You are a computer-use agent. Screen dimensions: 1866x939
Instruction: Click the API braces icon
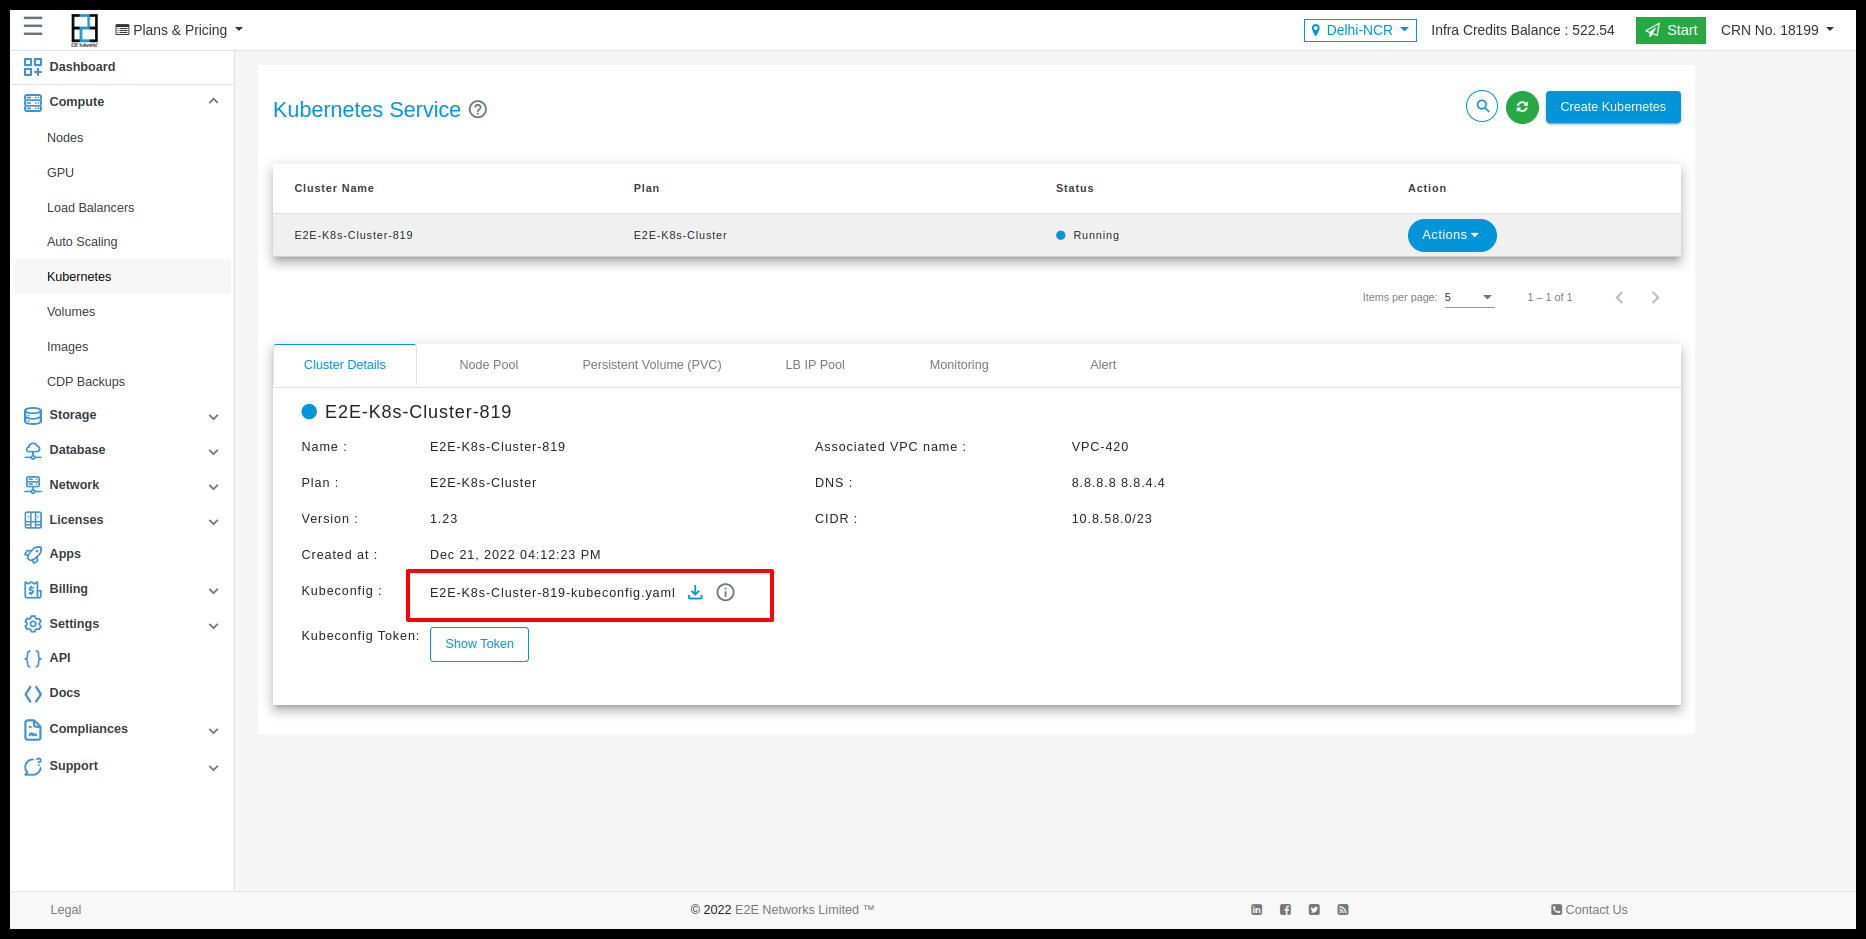(33, 658)
